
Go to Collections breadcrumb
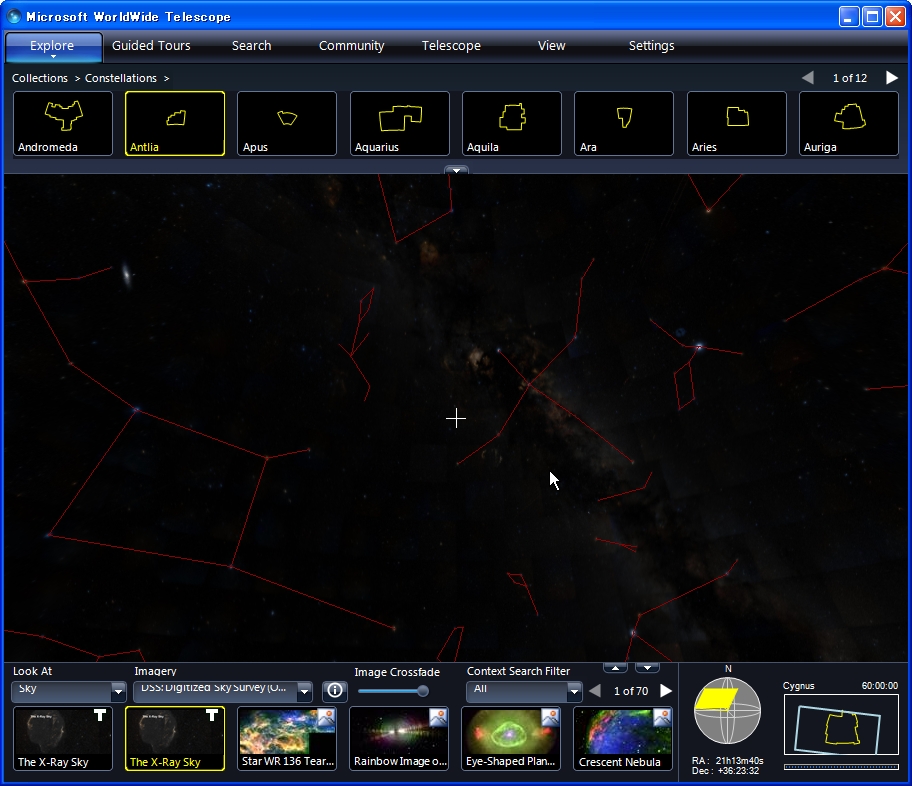click(x=40, y=78)
